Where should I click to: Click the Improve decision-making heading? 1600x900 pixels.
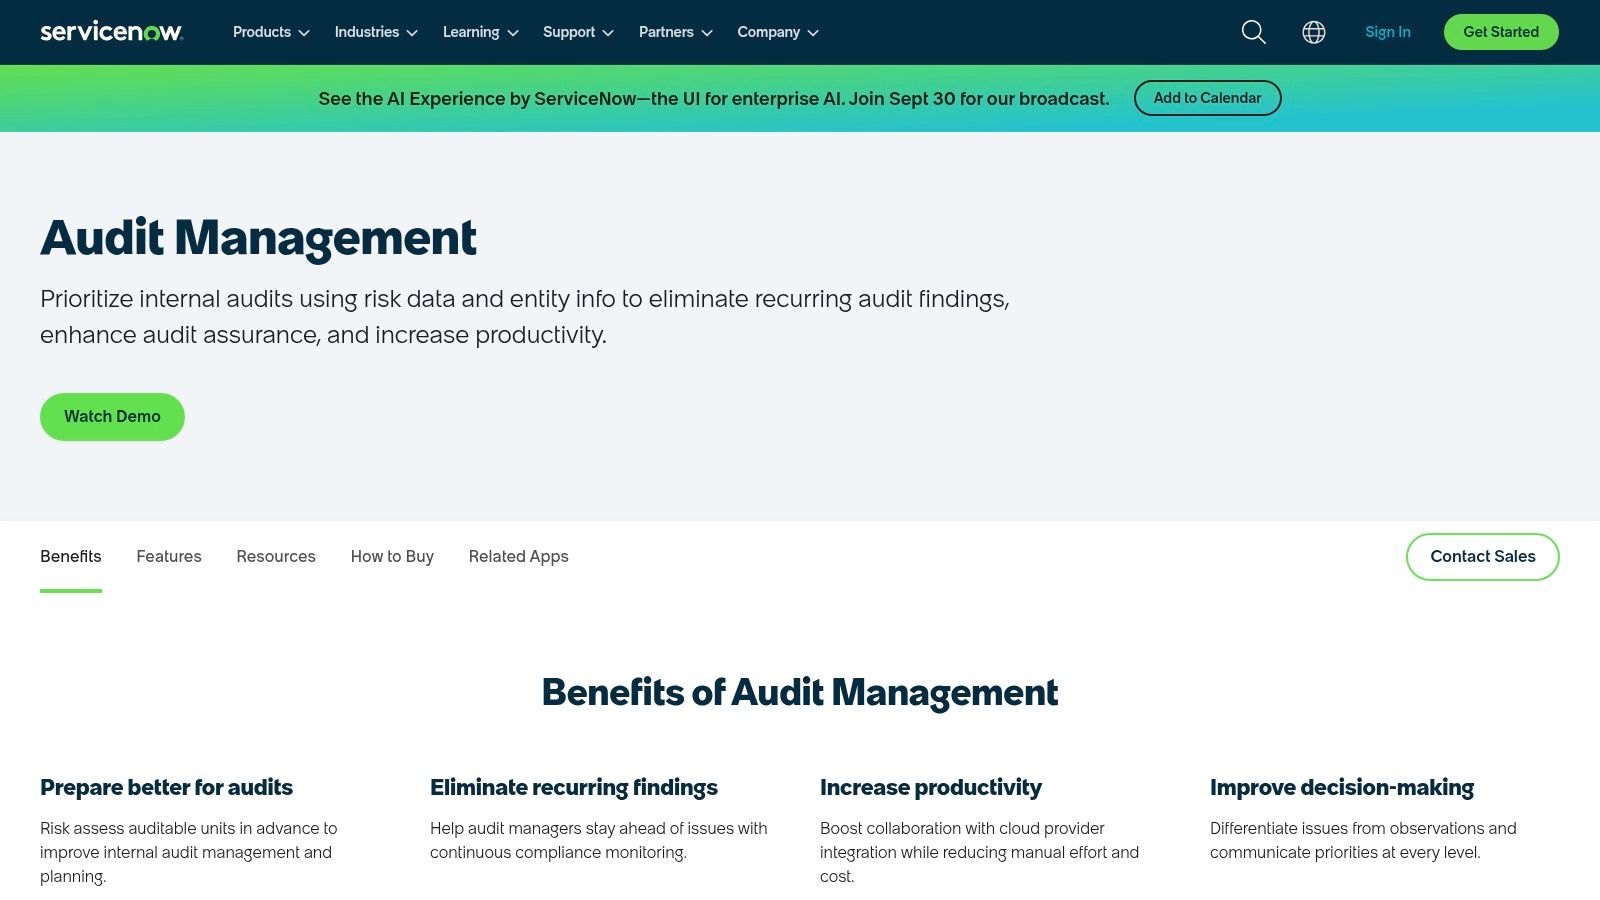point(1342,787)
